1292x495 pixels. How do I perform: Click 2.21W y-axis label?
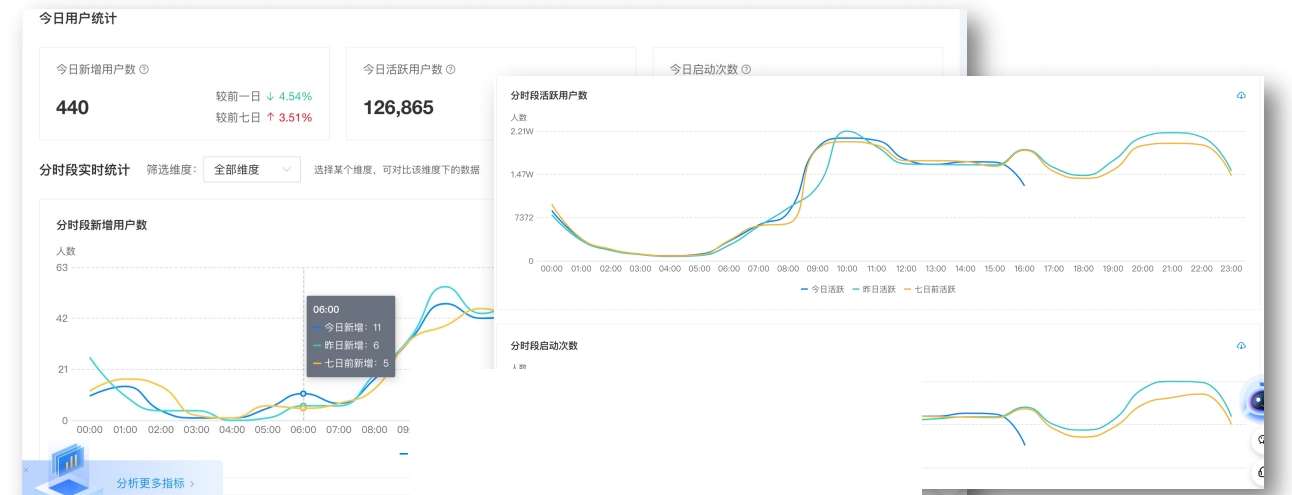(523, 131)
